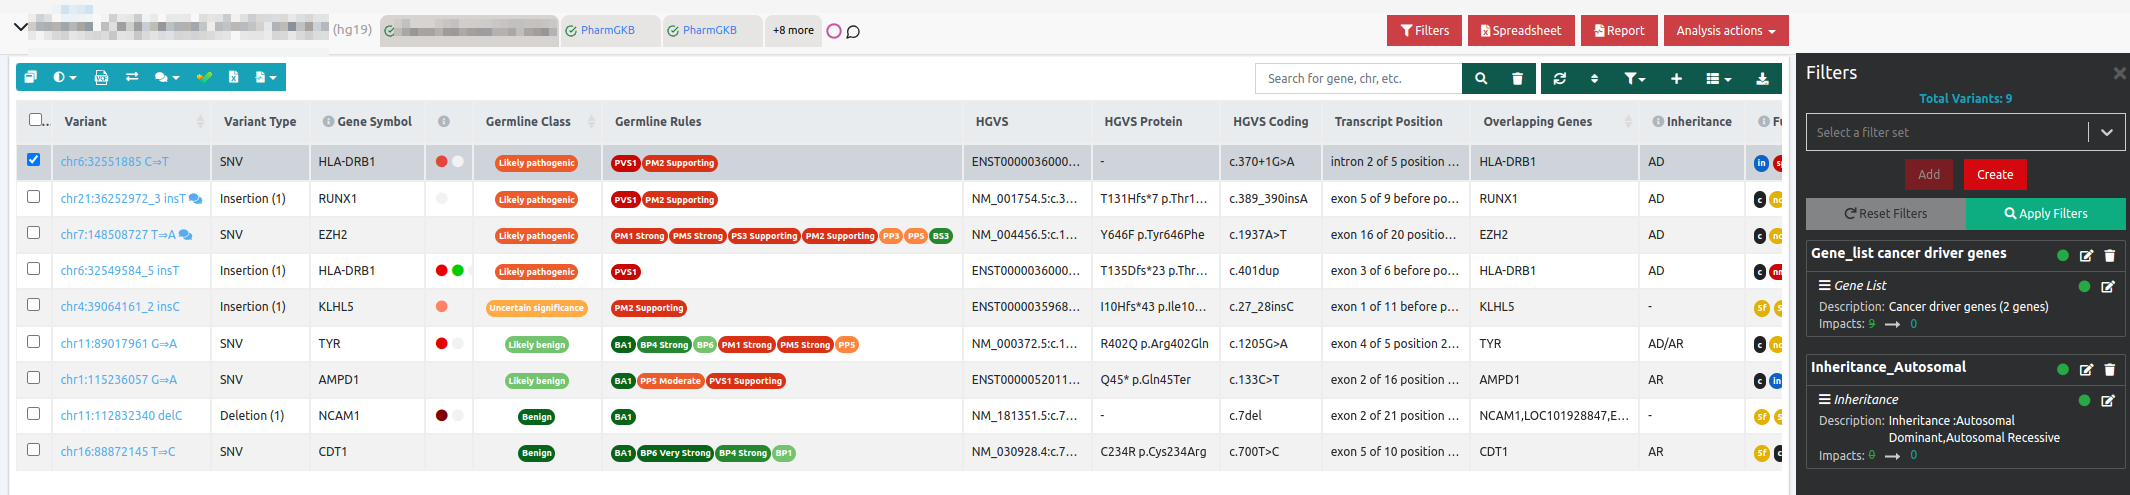Uncheck the chr6:32551885 variant row checkbox
Viewport: 2130px width, 495px height.
[x=34, y=160]
